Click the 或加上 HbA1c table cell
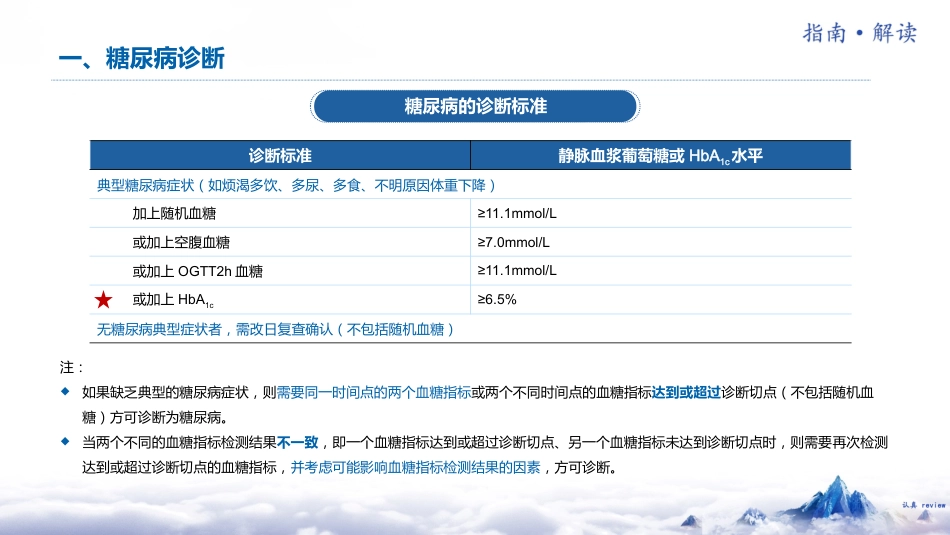The image size is (950, 535). coord(280,299)
